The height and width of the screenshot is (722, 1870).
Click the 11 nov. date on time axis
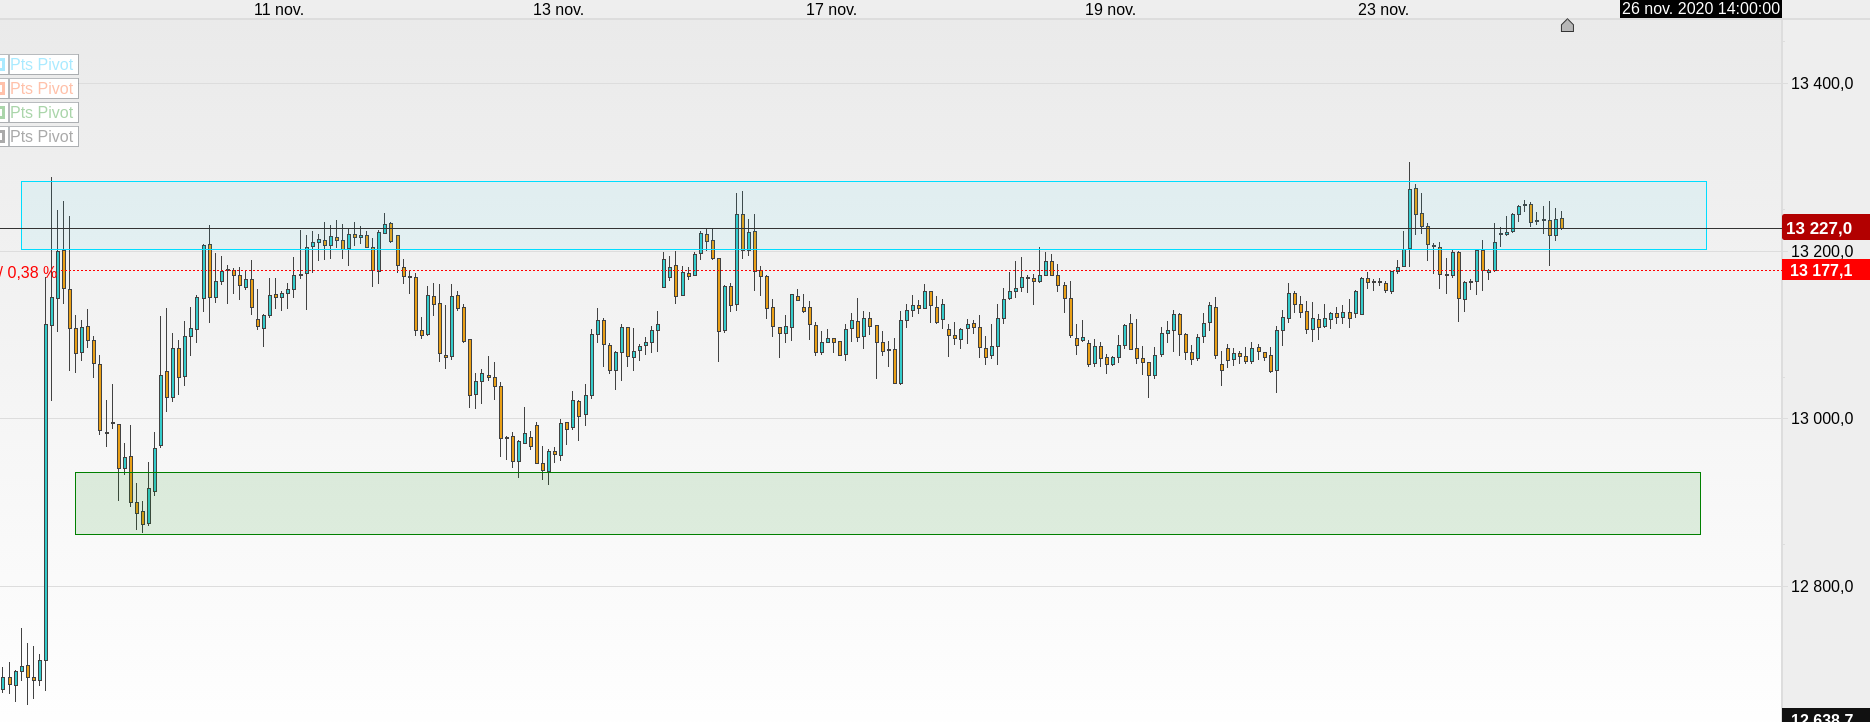[279, 10]
